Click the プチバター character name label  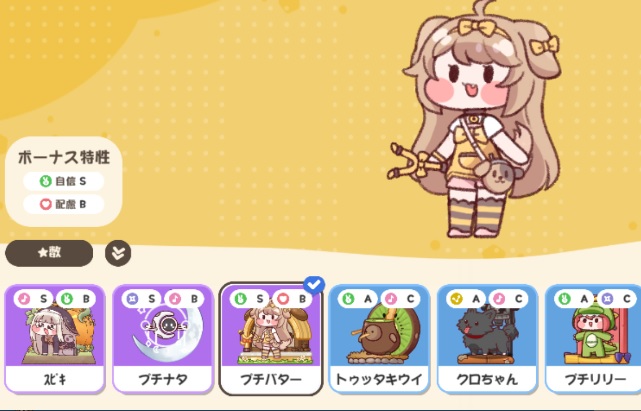point(271,380)
